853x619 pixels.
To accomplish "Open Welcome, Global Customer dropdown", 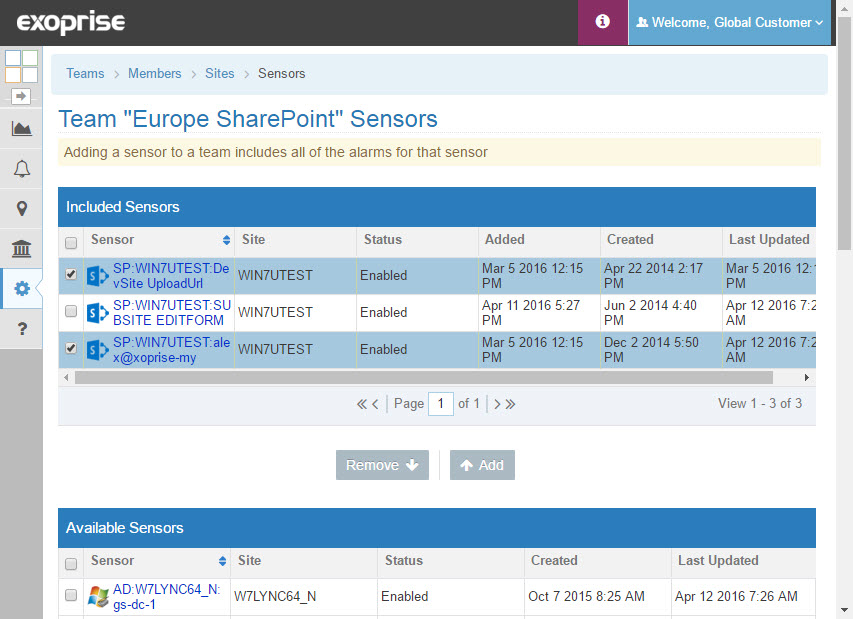I will (730, 22).
